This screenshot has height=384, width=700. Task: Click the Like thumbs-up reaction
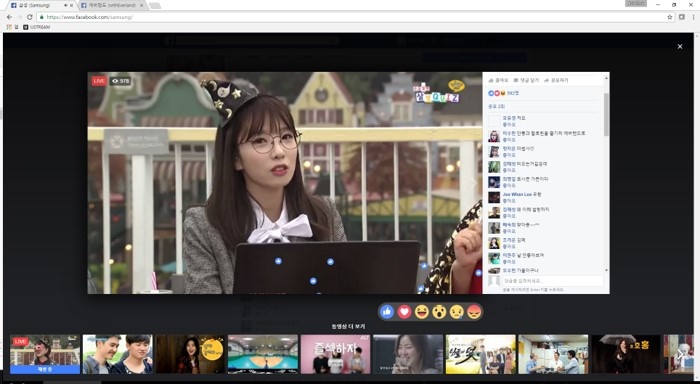(x=387, y=312)
